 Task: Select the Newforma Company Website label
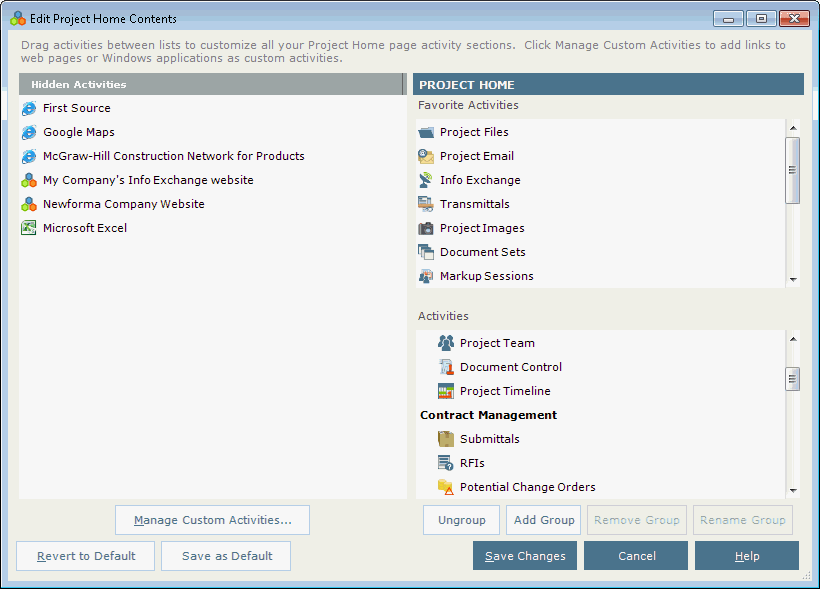pyautogui.click(x=124, y=205)
